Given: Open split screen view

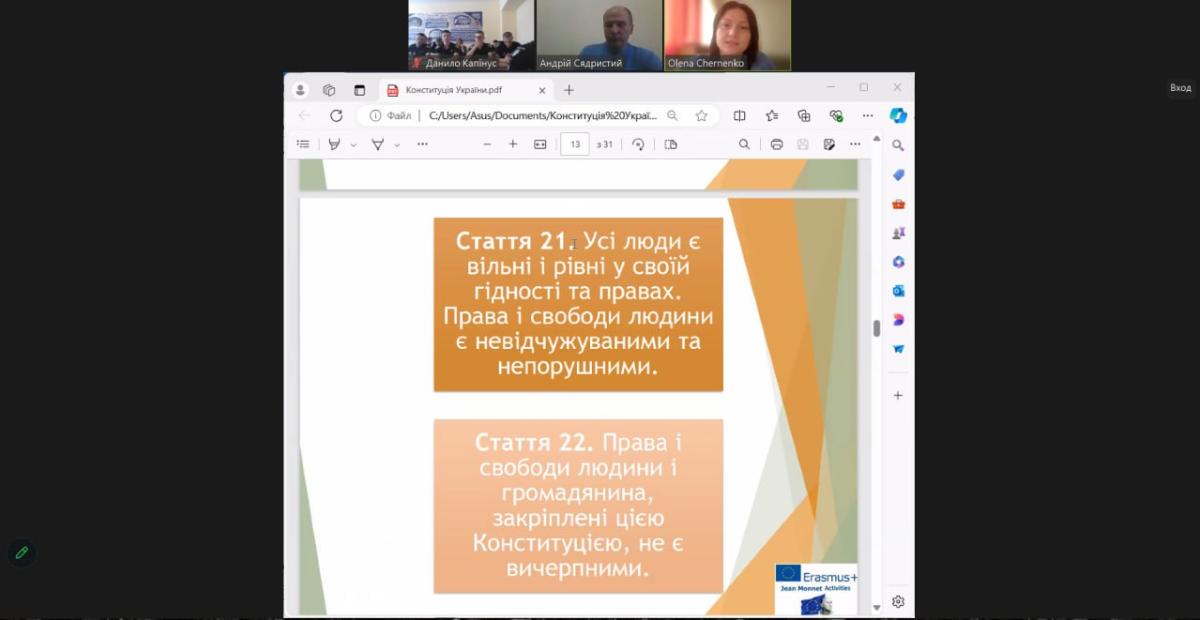Looking at the screenshot, I should [740, 116].
